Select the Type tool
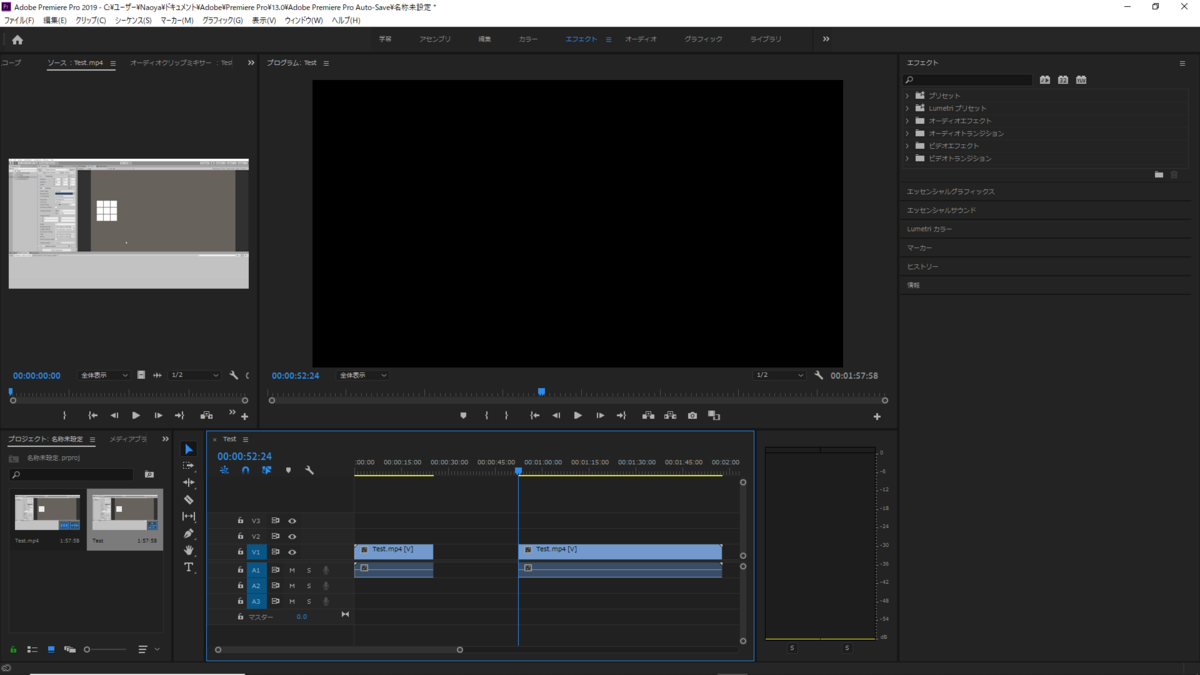Screen dimensions: 1200x675 (x=189, y=567)
